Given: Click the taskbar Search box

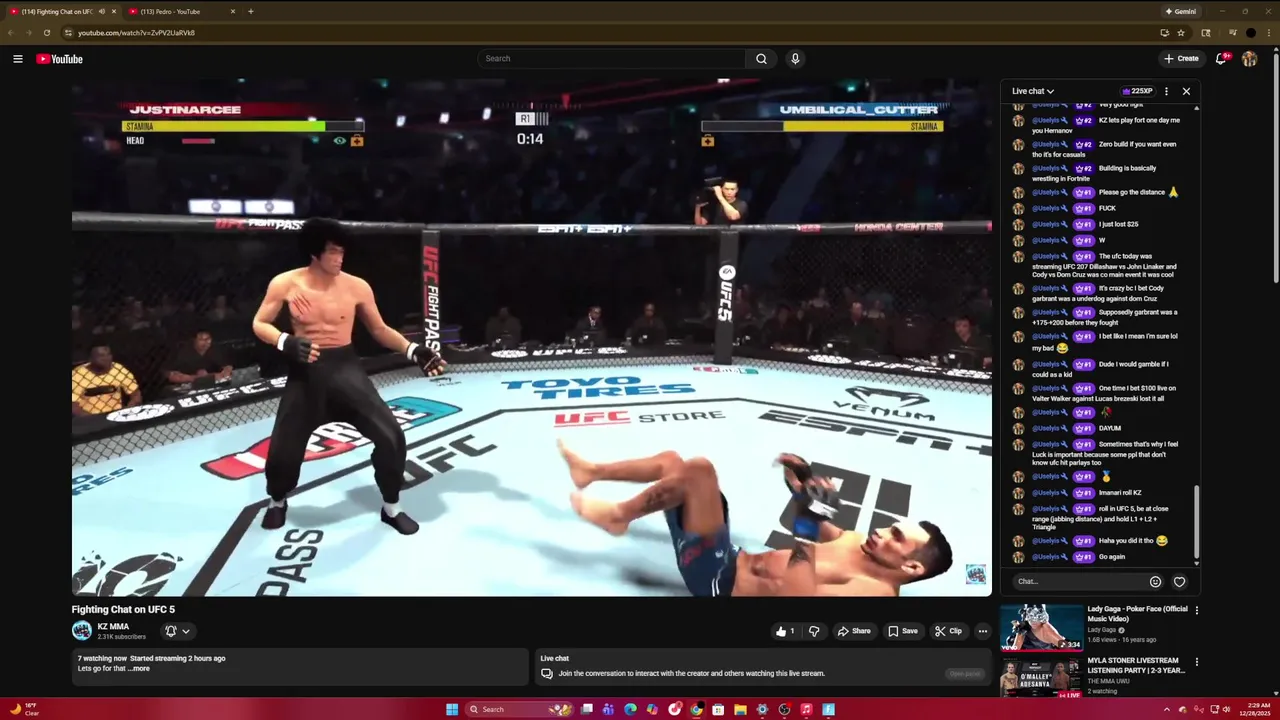Looking at the screenshot, I should (520, 710).
